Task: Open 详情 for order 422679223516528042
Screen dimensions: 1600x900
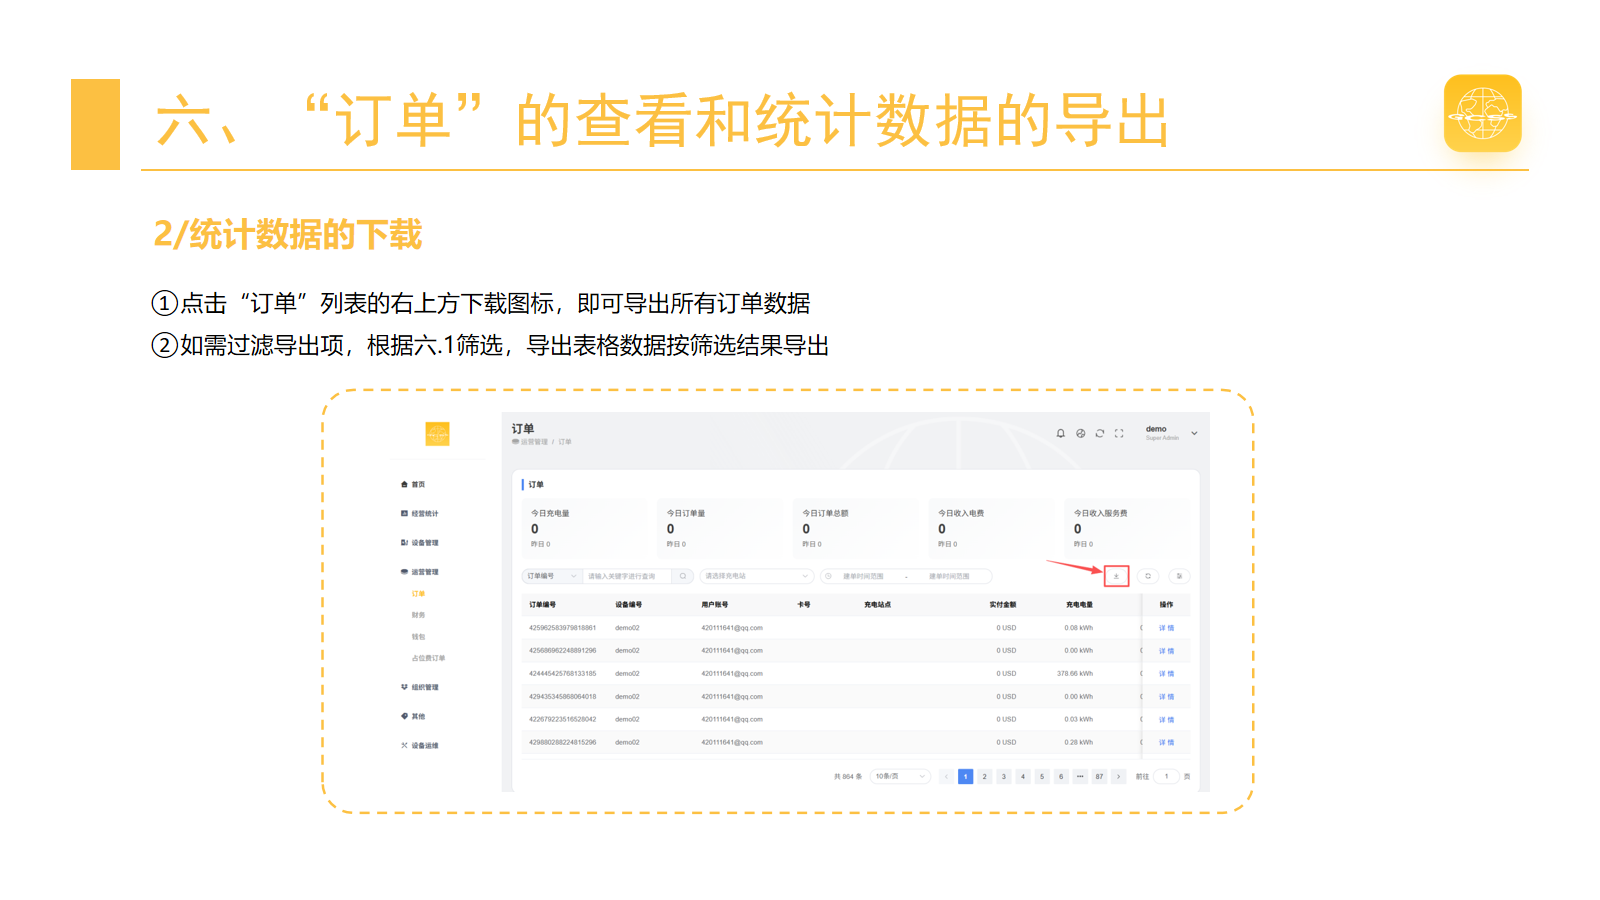Action: point(1166,720)
